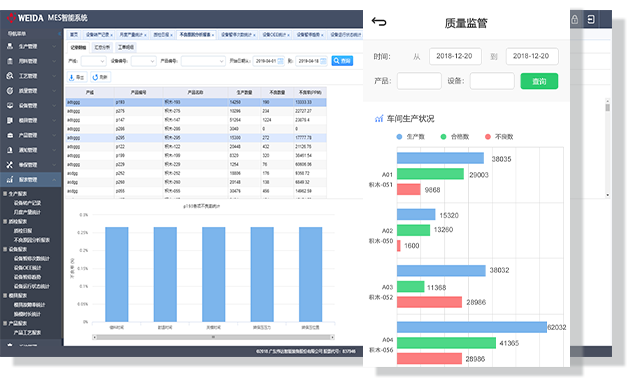Open 质量管理 sidebar icon

(10, 91)
